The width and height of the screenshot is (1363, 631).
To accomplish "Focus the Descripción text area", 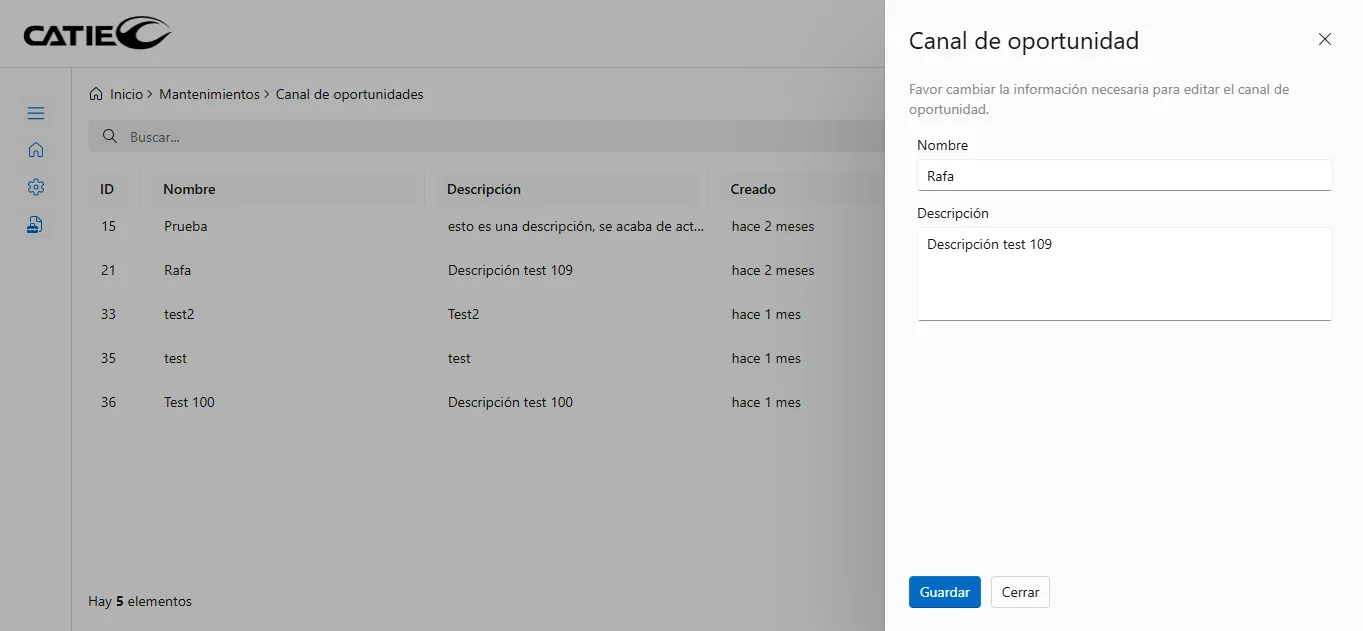I will (1124, 273).
